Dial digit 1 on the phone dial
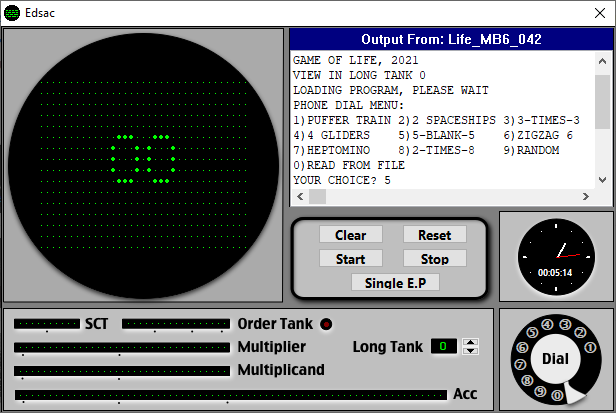 pos(591,349)
